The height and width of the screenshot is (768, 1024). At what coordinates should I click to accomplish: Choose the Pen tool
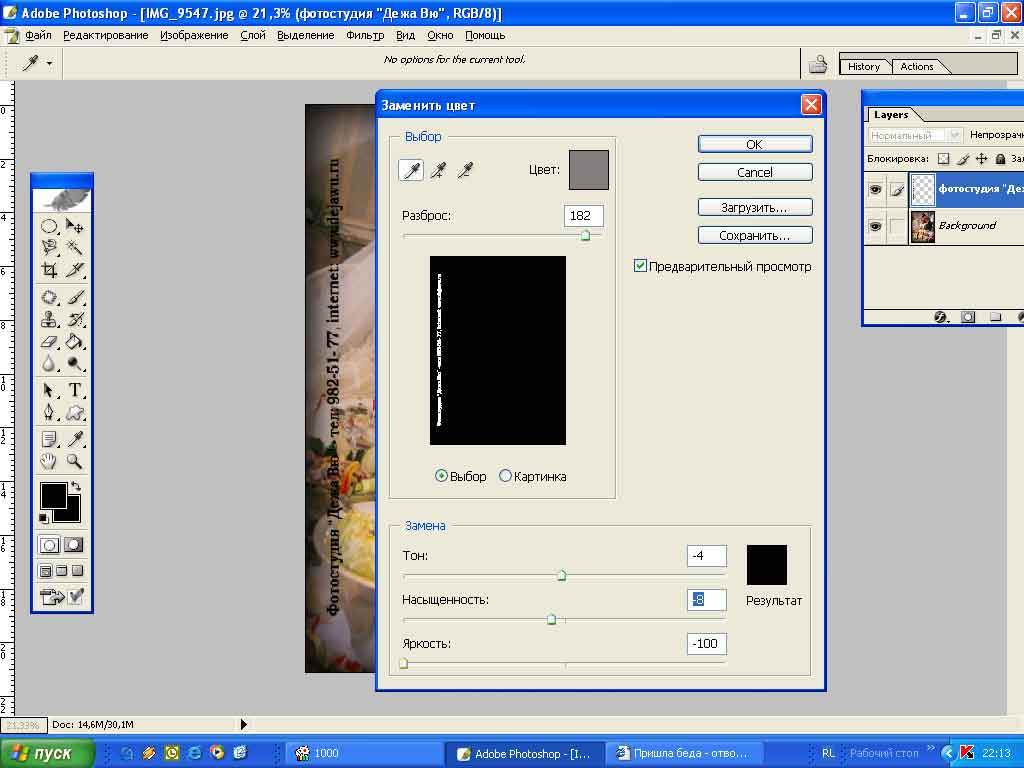pos(49,412)
